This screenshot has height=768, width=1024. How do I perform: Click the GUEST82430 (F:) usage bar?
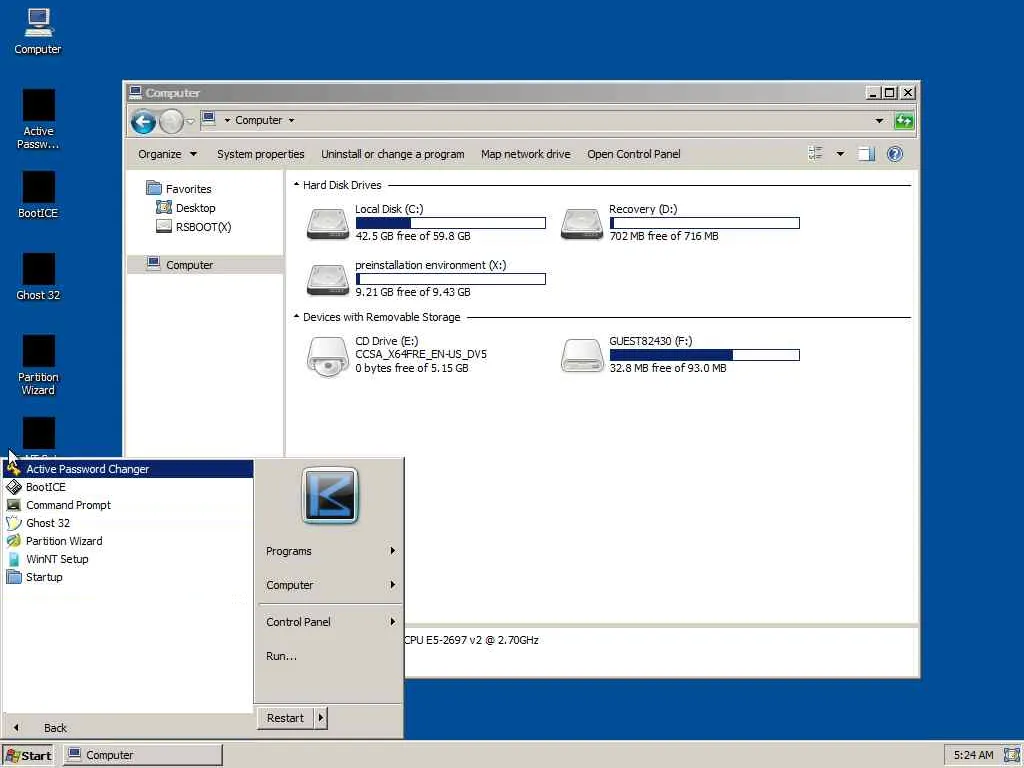click(705, 355)
